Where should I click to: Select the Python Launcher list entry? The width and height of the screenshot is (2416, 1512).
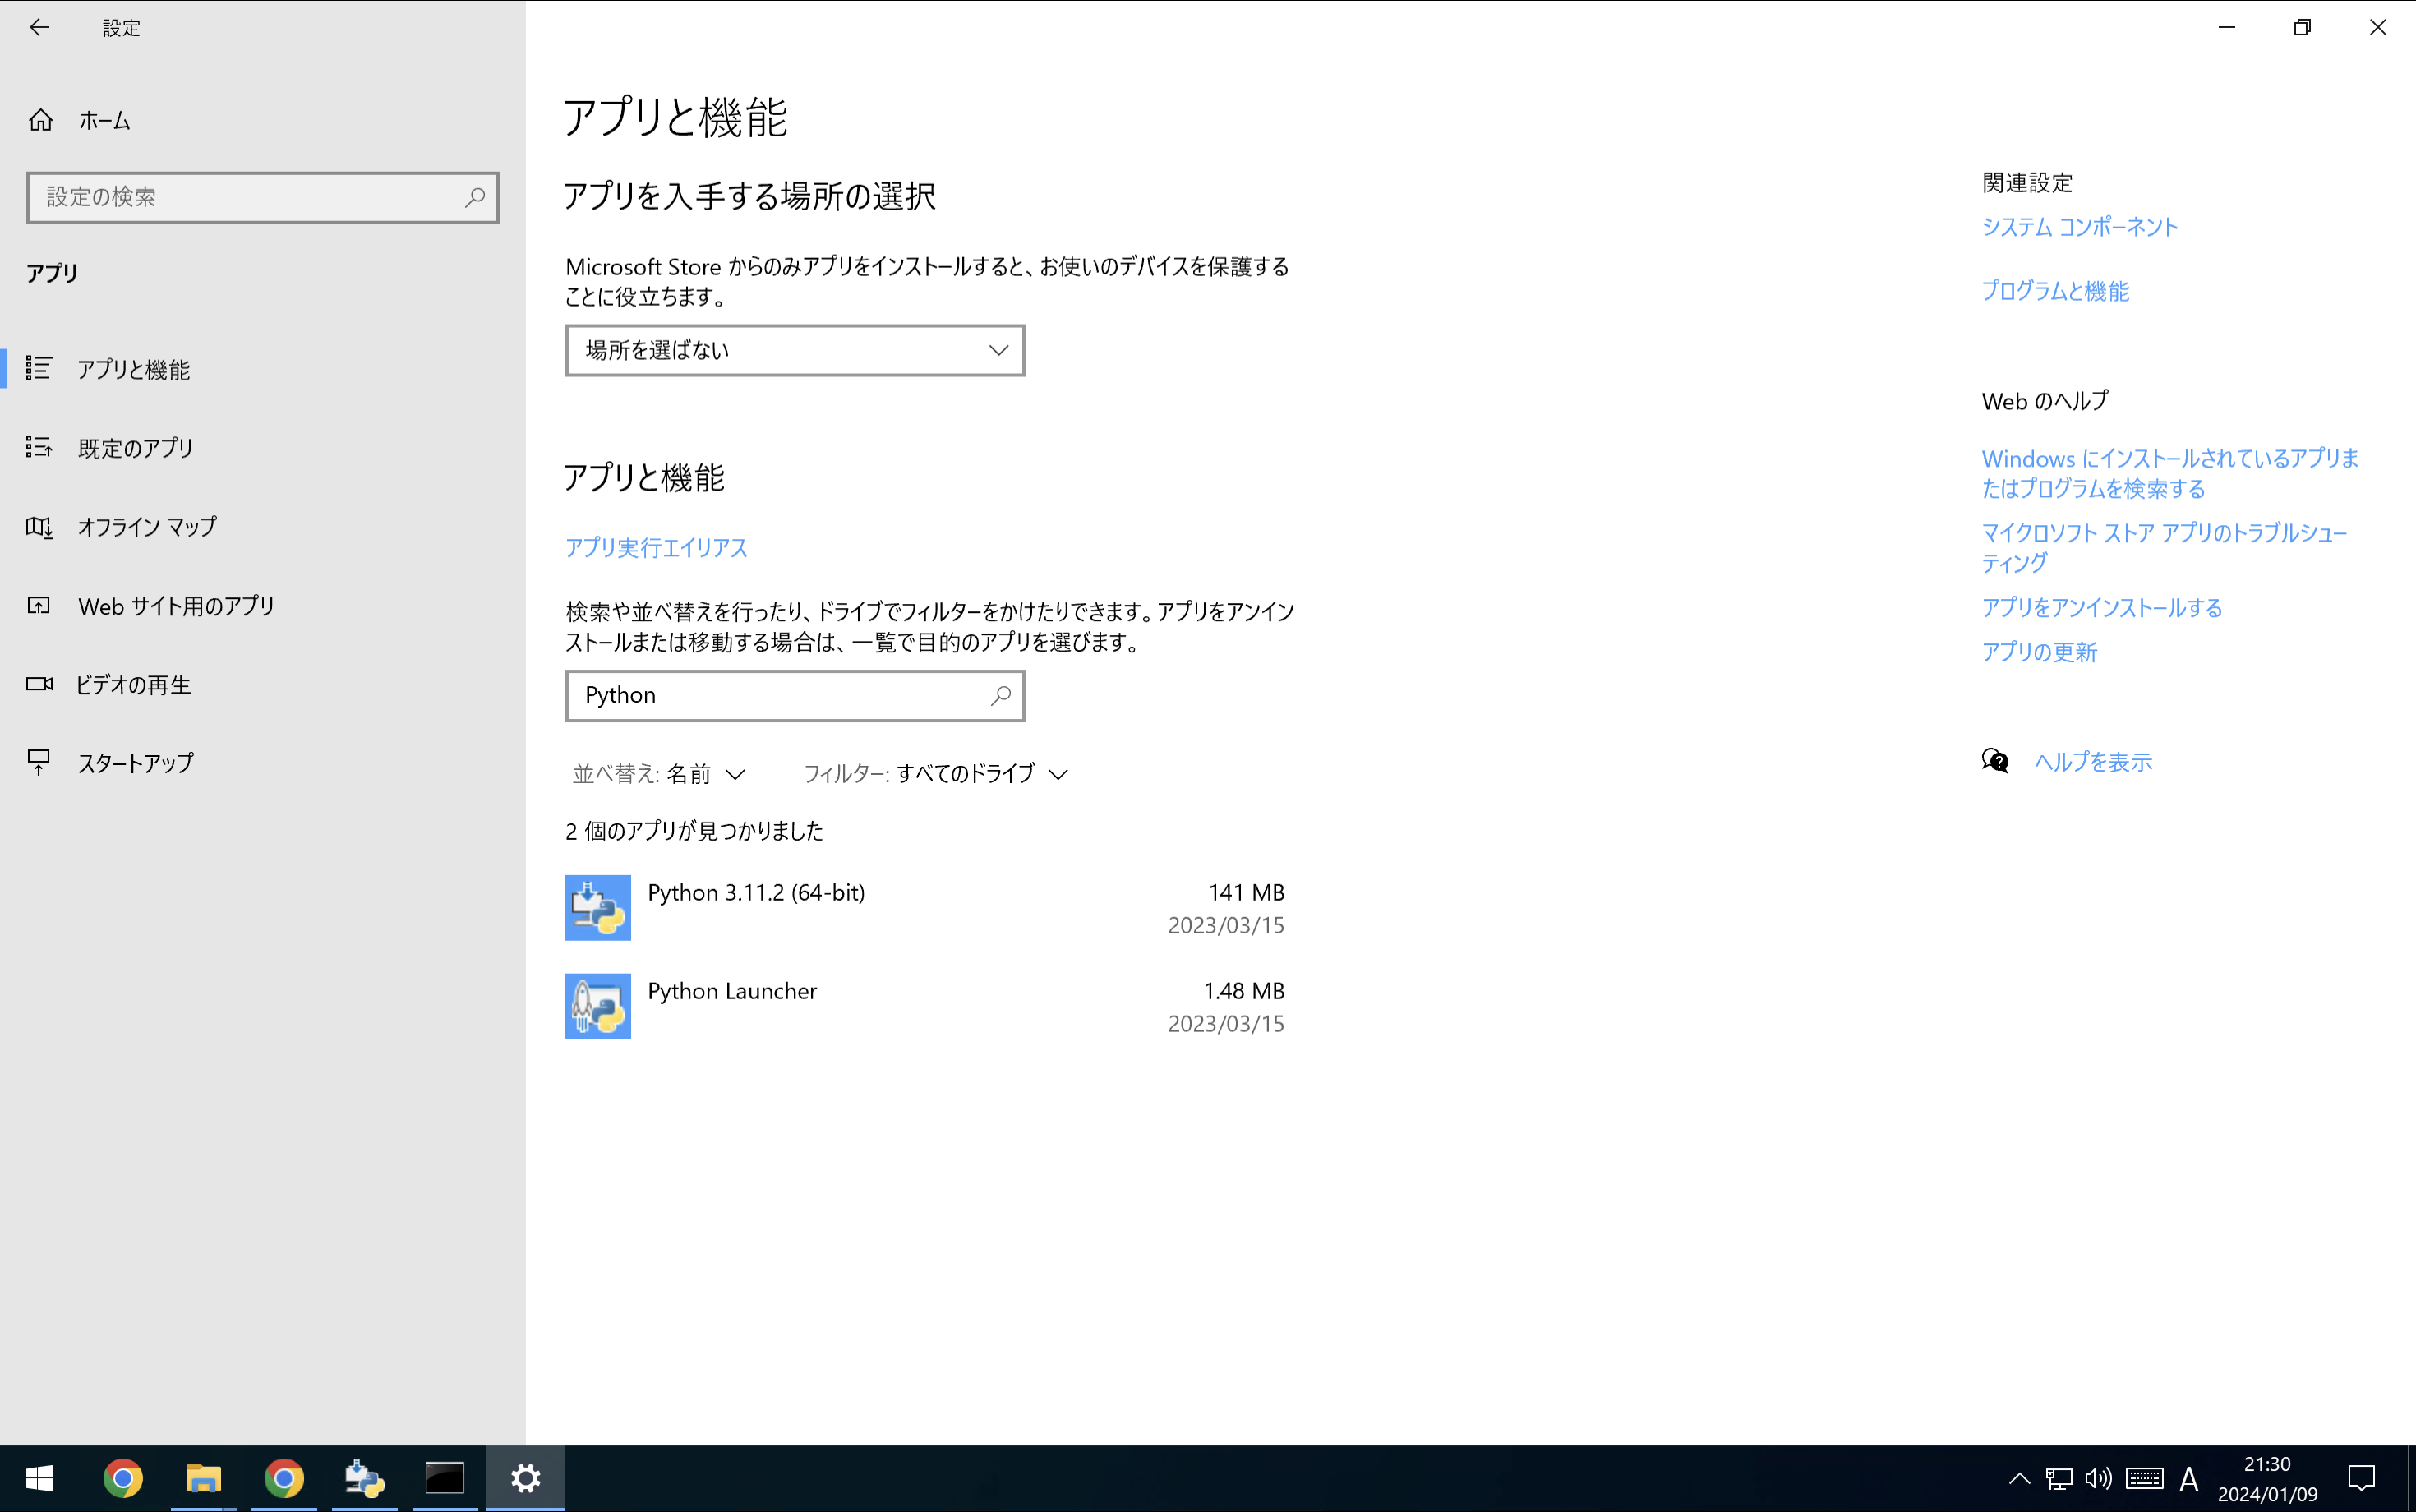point(924,1006)
